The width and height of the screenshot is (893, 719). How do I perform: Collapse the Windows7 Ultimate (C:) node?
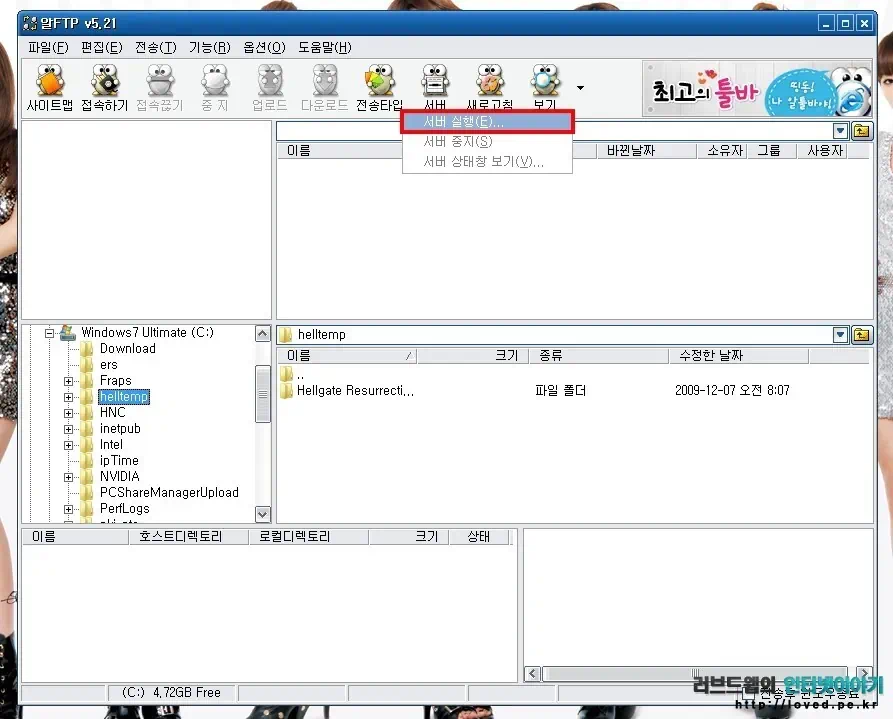pos(50,333)
